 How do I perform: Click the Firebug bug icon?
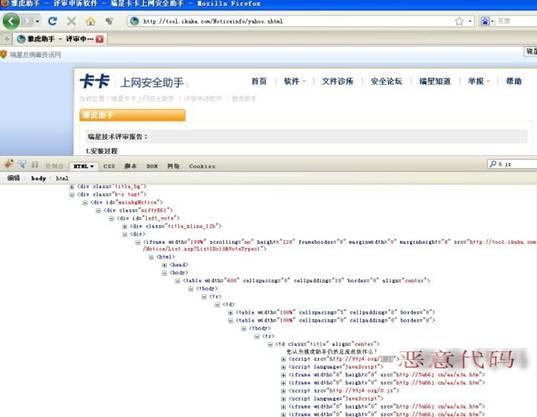9,164
